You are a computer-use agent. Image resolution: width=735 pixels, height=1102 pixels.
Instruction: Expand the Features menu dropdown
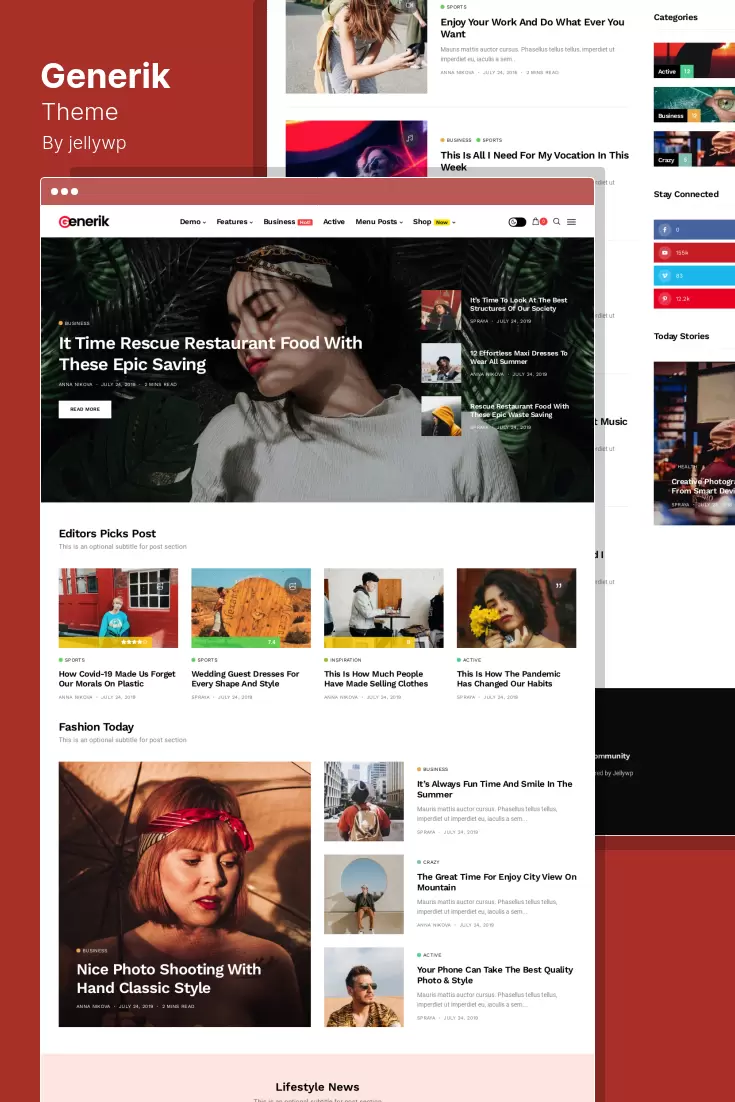pyautogui.click(x=235, y=222)
